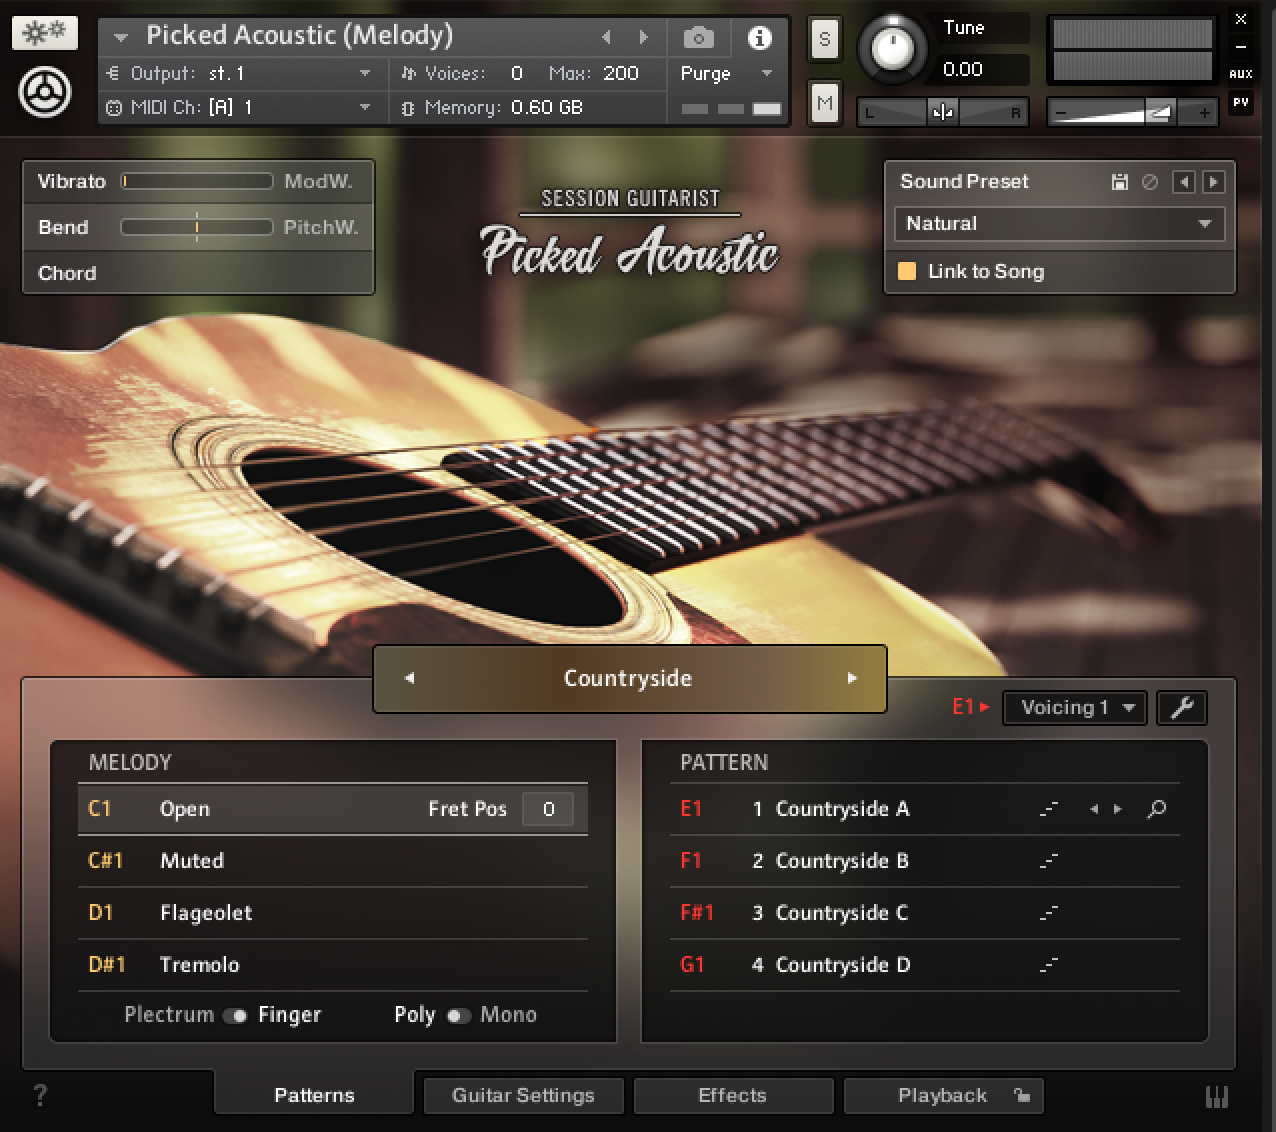The width and height of the screenshot is (1276, 1132).
Task: Mute the instrument with M button
Action: 824,103
